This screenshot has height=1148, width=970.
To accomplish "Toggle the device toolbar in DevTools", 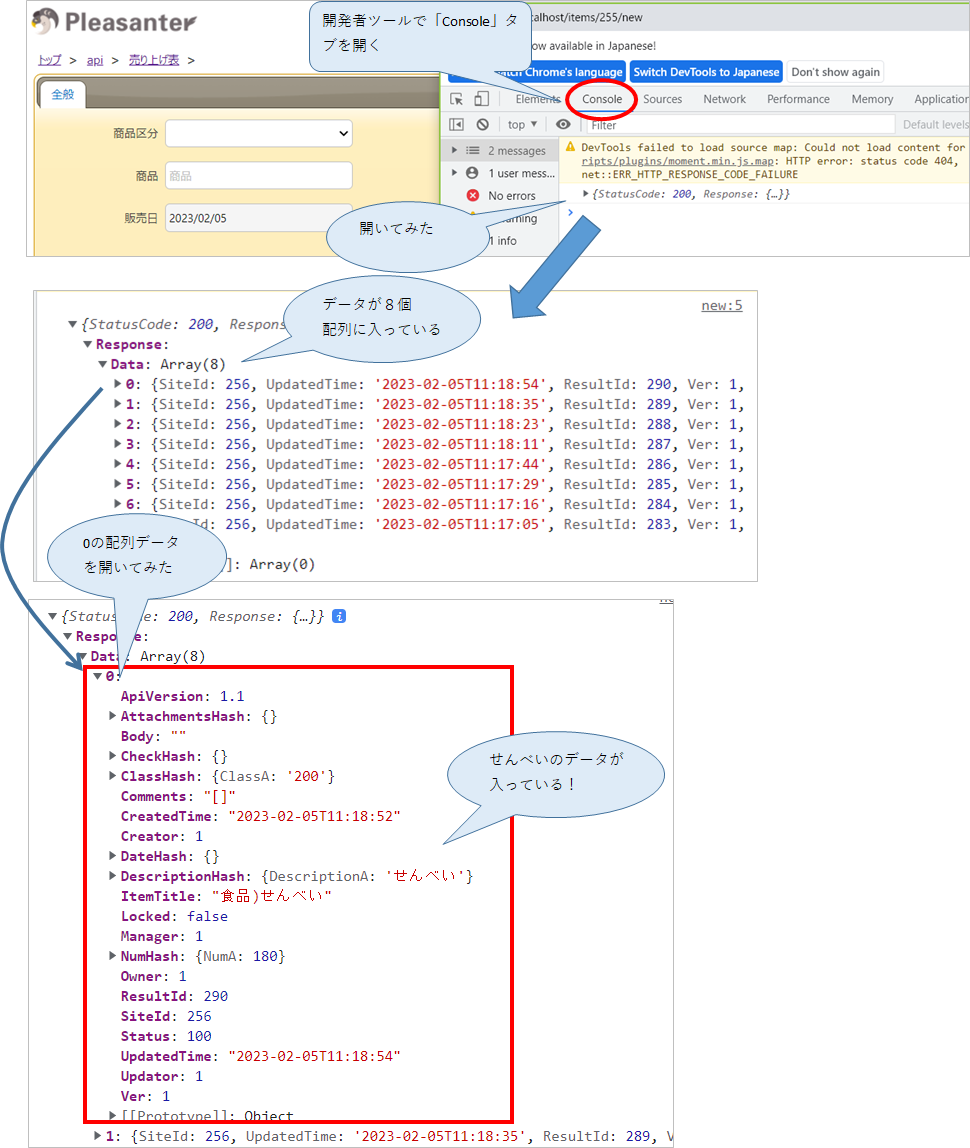I will click(x=481, y=100).
